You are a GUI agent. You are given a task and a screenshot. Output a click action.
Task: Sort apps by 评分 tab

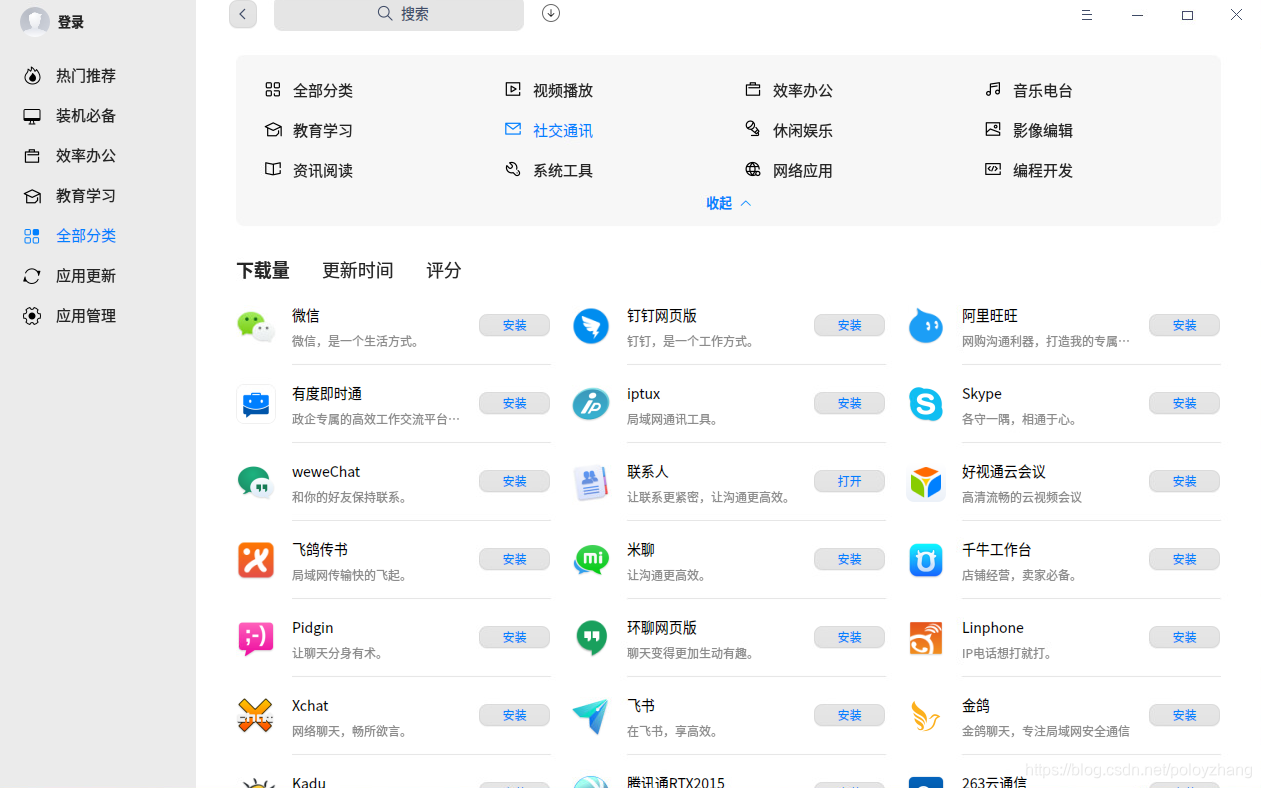click(x=444, y=271)
